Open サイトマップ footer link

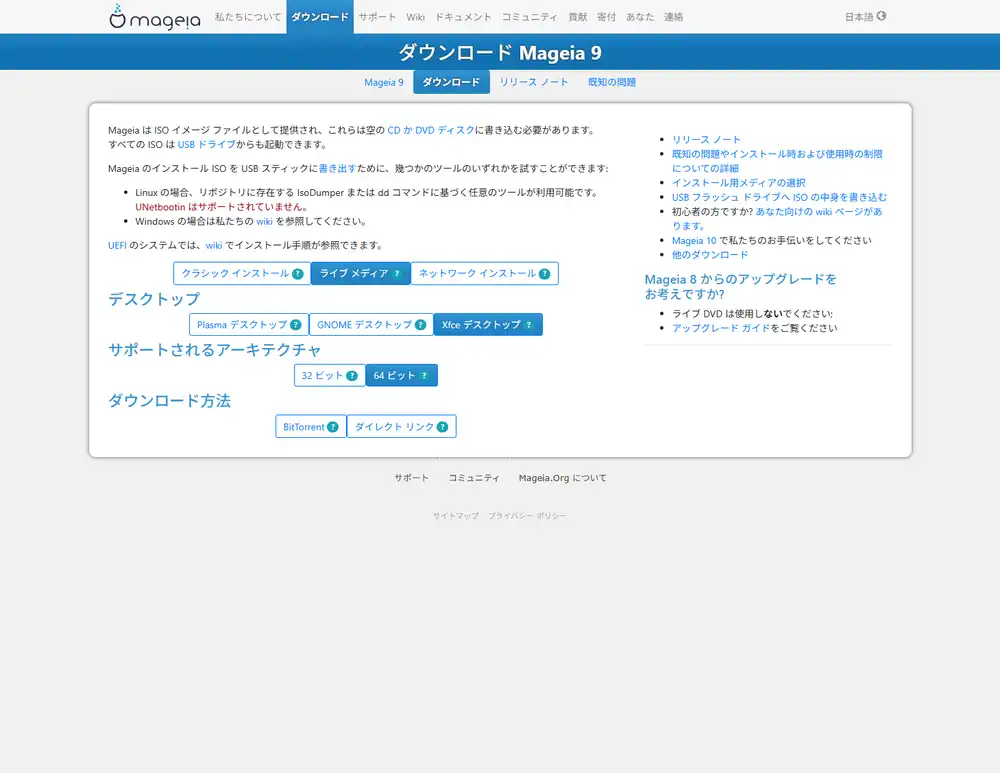pyautogui.click(x=456, y=516)
